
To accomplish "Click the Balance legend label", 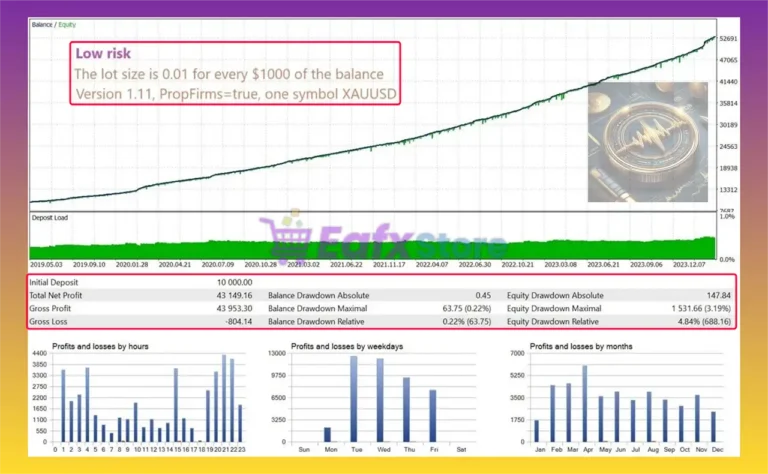I will 42,24.
